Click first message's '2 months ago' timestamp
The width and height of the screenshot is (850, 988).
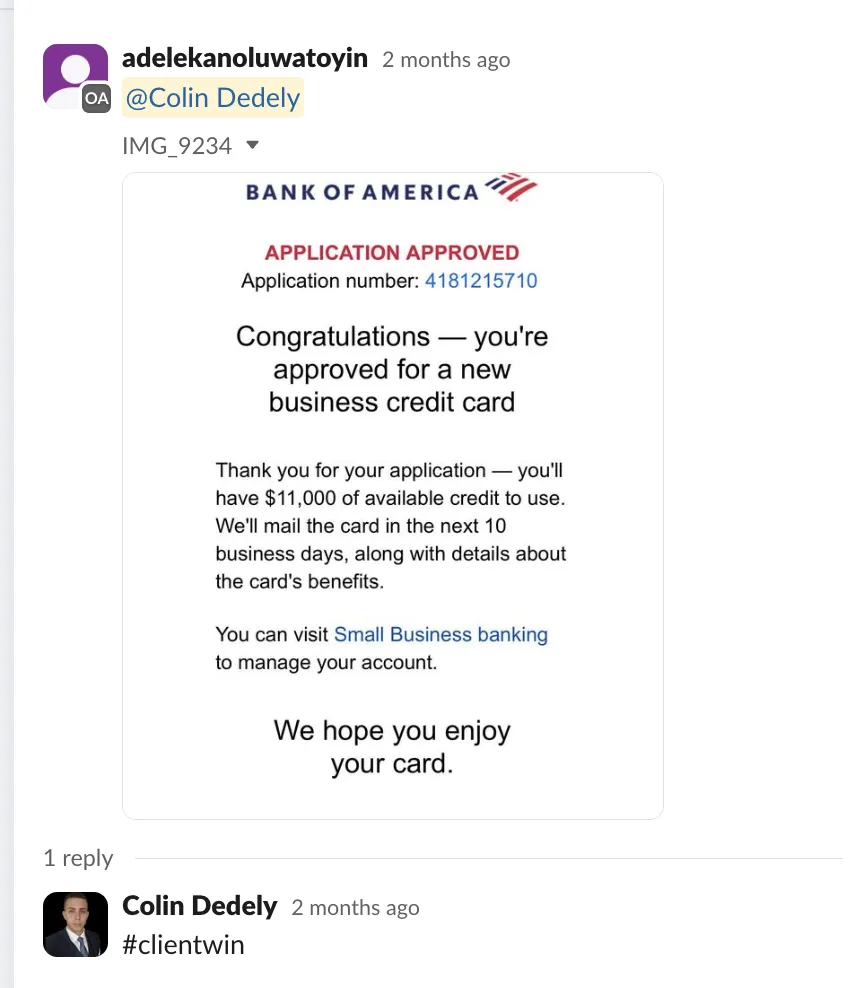coord(446,60)
